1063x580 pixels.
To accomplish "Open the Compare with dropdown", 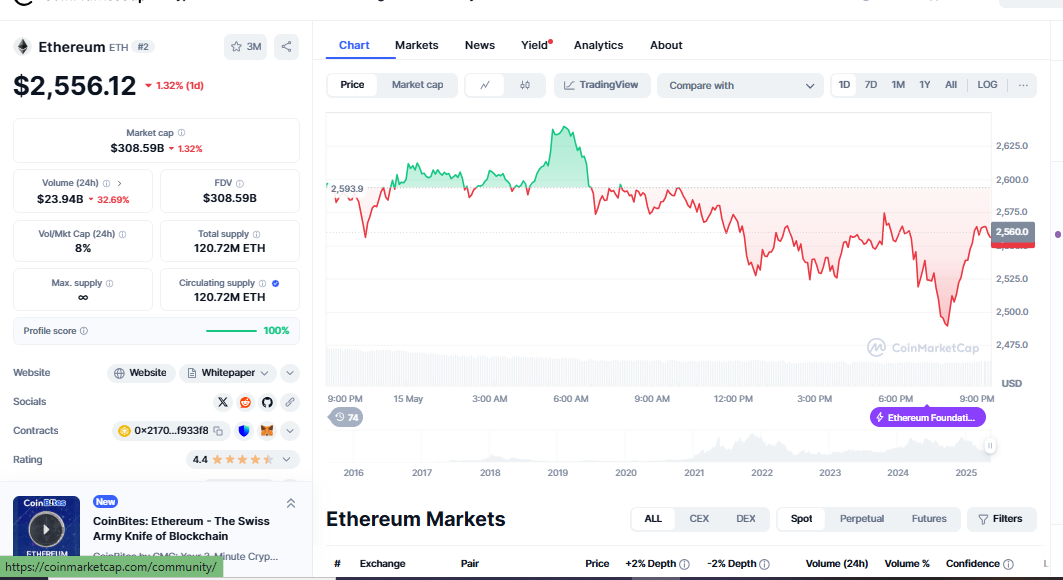I will coord(740,86).
